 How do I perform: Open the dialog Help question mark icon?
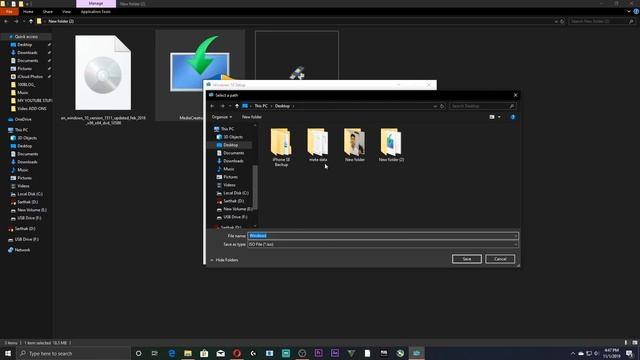(513, 117)
